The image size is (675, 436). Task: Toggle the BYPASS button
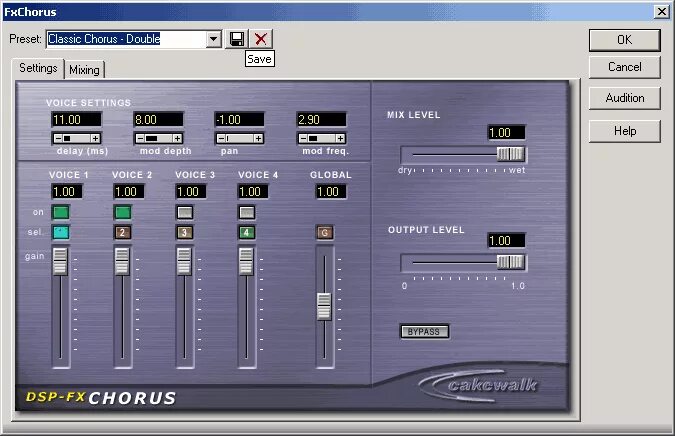pos(424,332)
